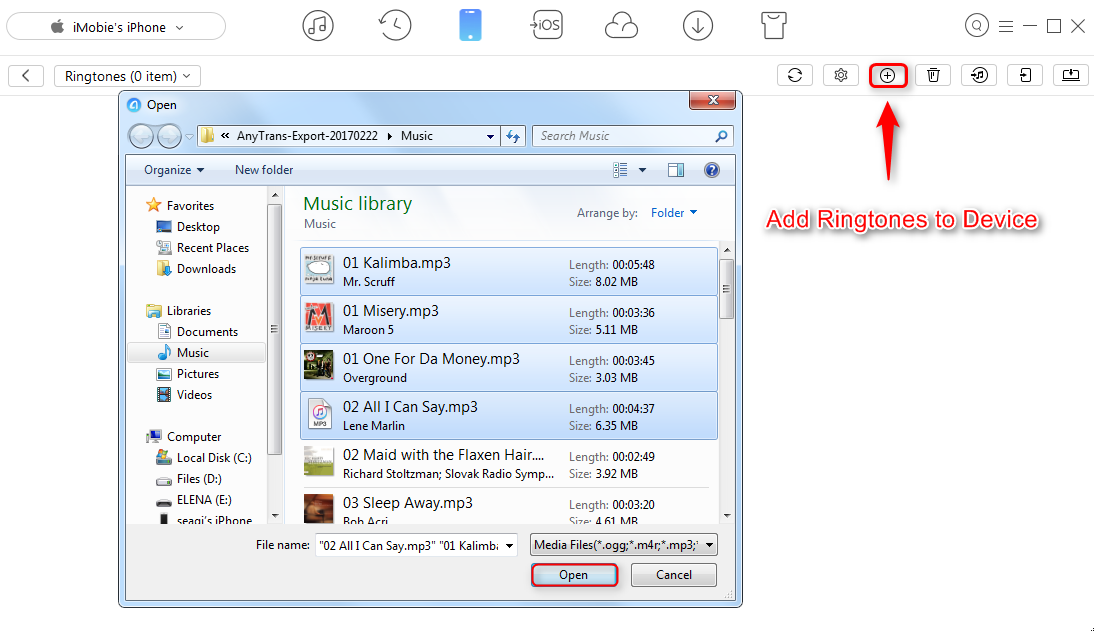Image resolution: width=1094 pixels, height=631 pixels.
Task: Click the File name input field
Action: click(409, 545)
